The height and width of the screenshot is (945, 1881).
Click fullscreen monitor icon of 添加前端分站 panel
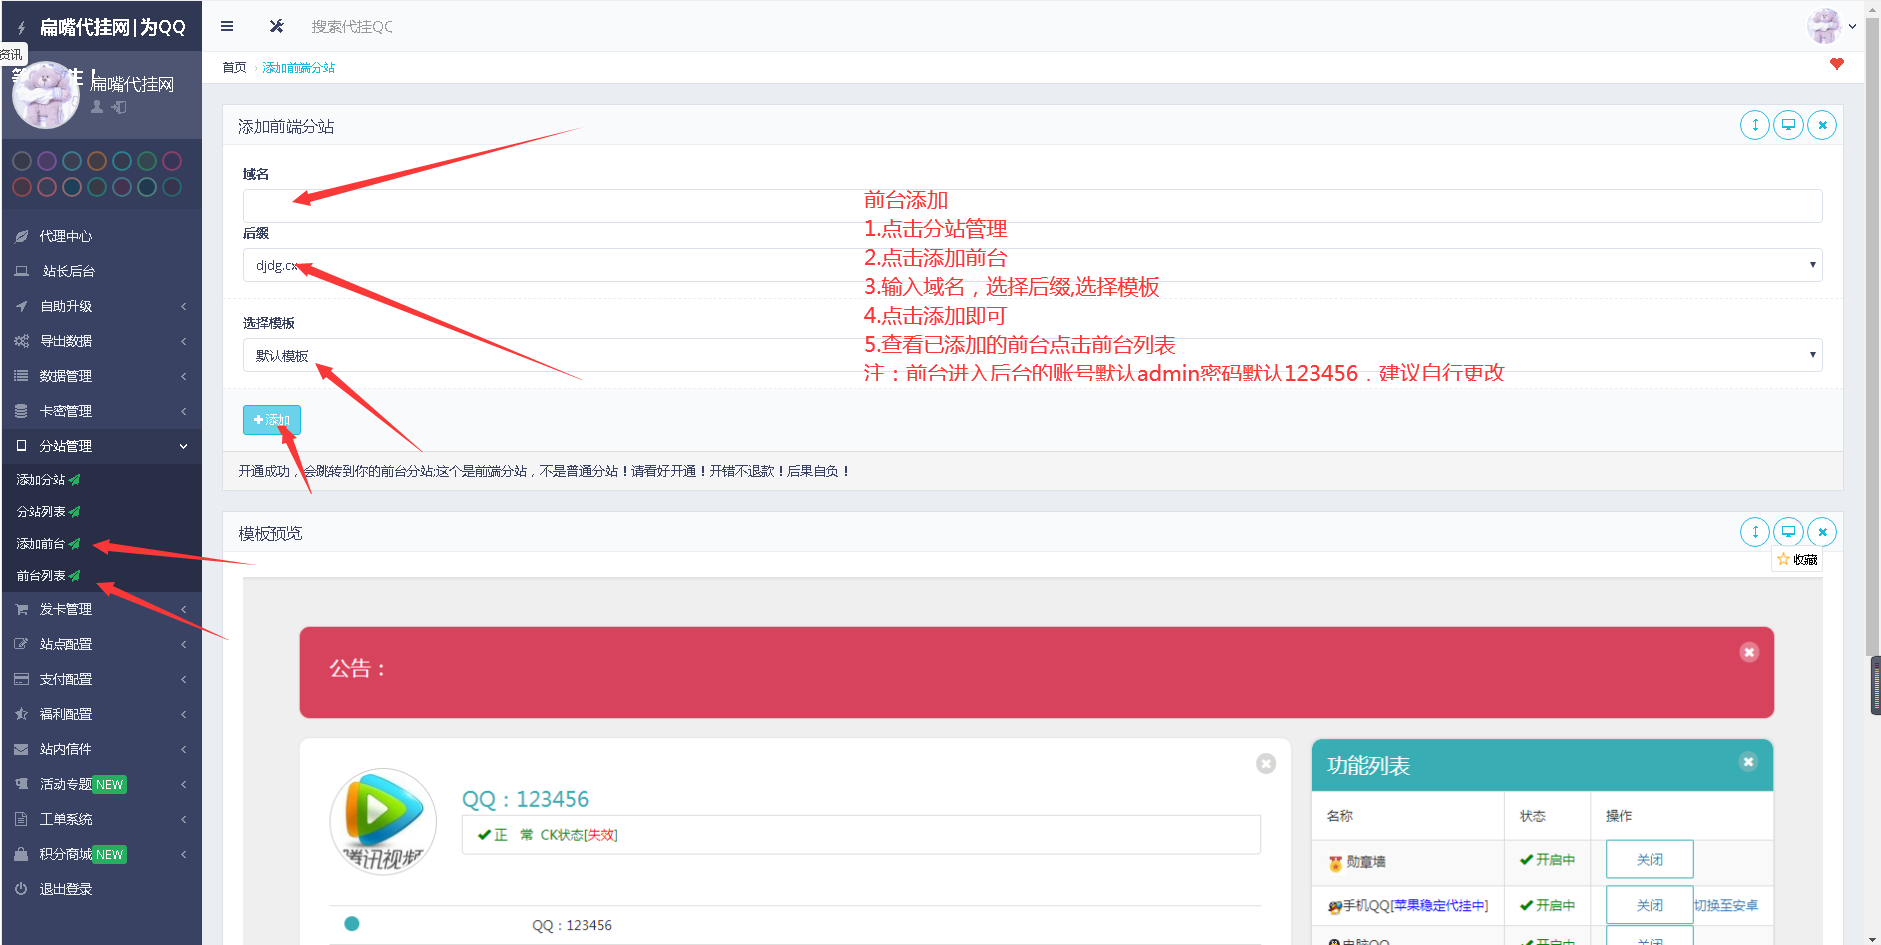point(1788,125)
